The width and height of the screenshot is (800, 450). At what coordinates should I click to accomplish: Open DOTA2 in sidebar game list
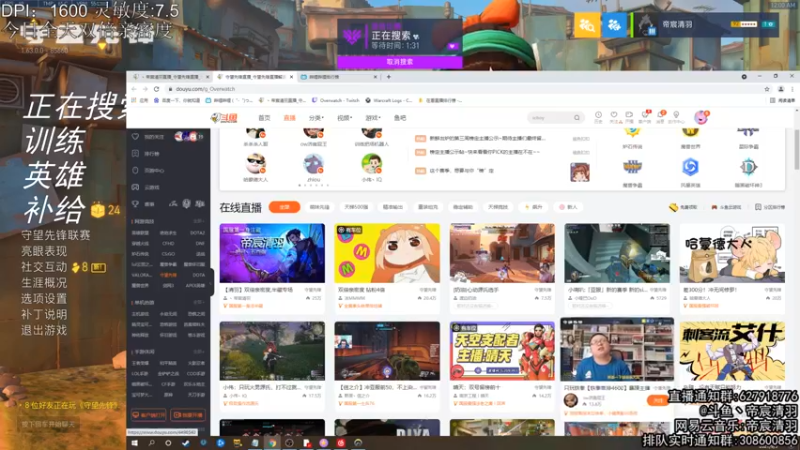197,233
